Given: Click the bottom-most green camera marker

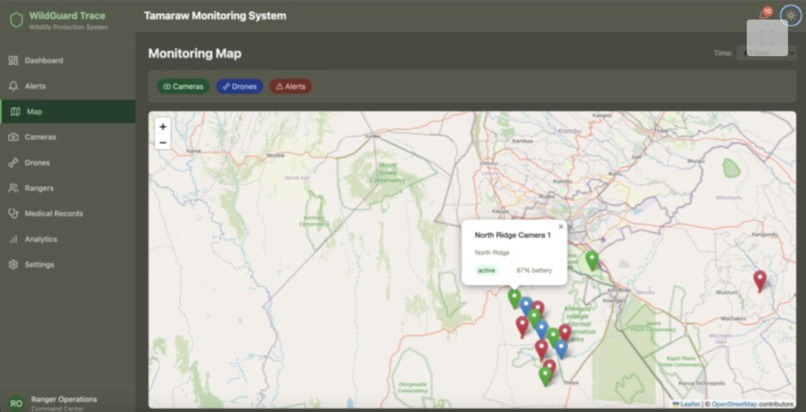Looking at the screenshot, I should [x=545, y=377].
